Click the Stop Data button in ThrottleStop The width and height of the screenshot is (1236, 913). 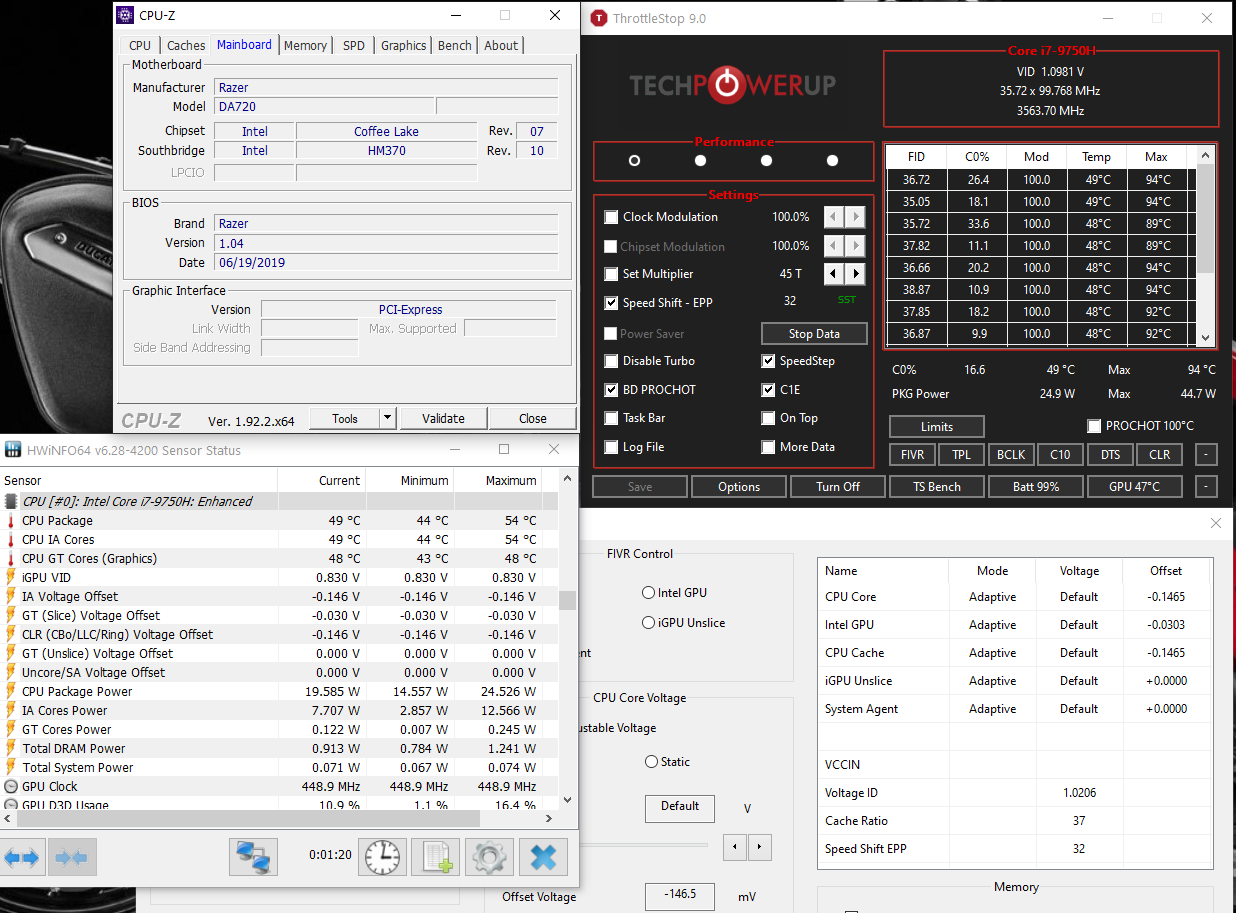click(814, 333)
